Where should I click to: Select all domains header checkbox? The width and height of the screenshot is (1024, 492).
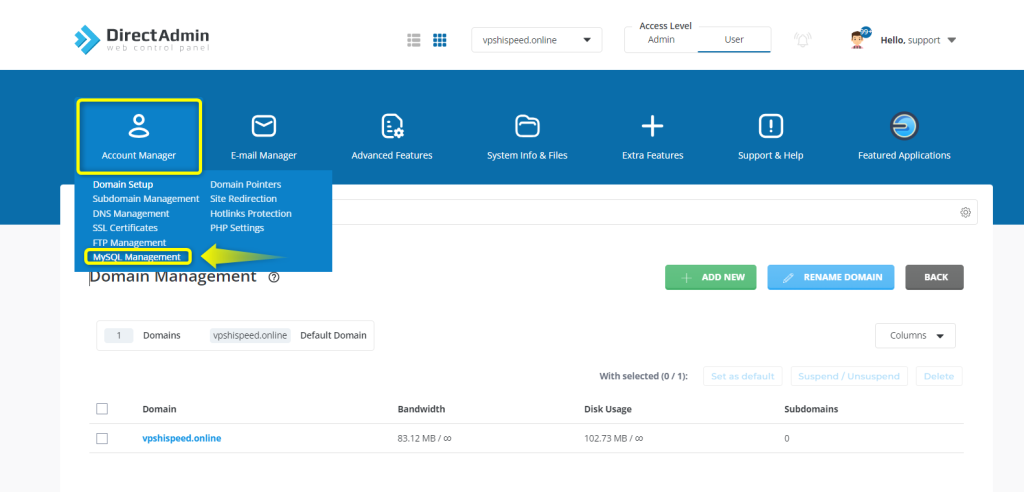102,409
